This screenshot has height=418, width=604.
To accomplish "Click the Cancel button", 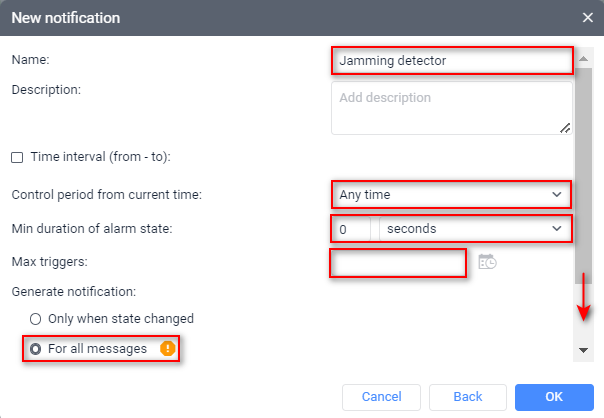I will pyautogui.click(x=381, y=397).
